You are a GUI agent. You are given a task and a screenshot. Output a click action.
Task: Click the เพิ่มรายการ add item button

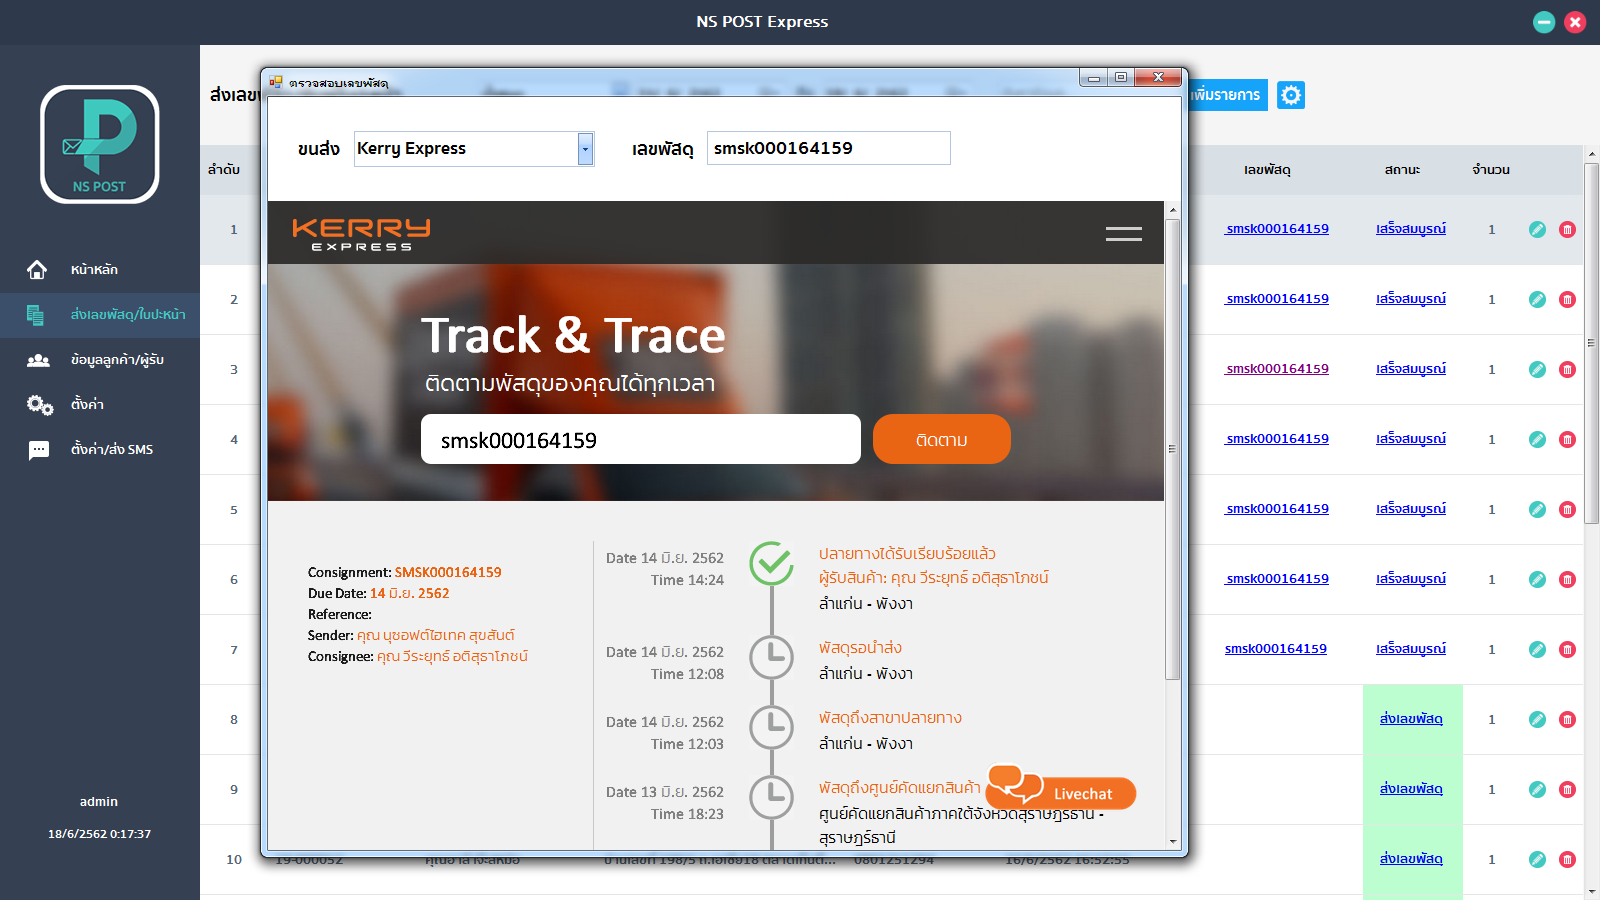(1227, 95)
